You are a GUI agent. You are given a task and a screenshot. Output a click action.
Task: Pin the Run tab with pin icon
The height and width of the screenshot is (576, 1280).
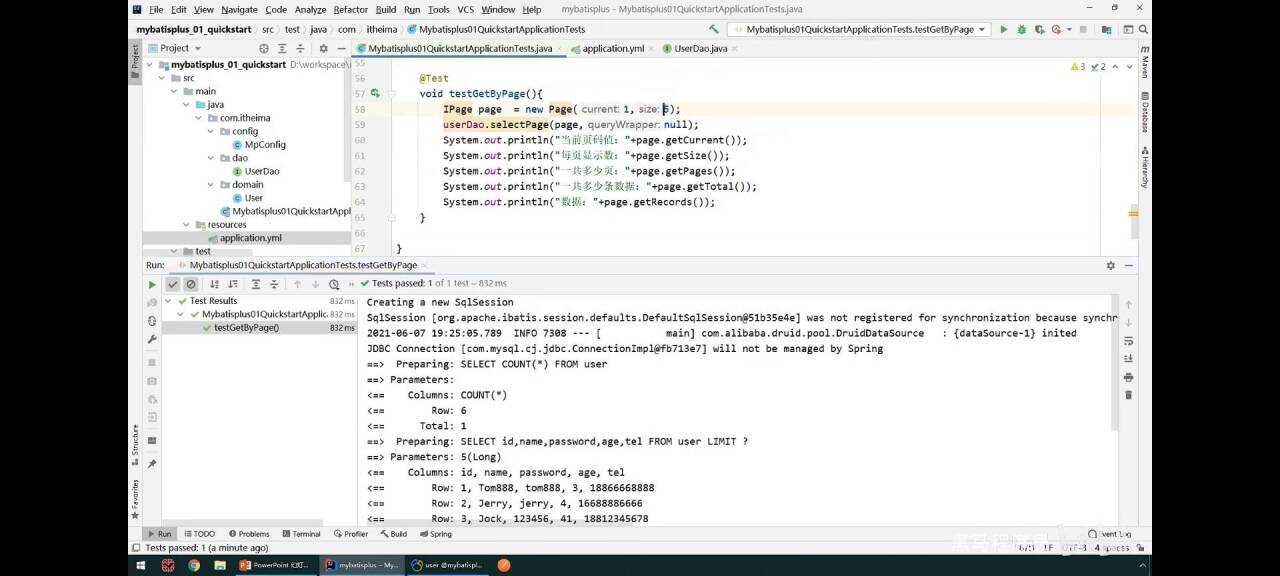tap(152, 464)
